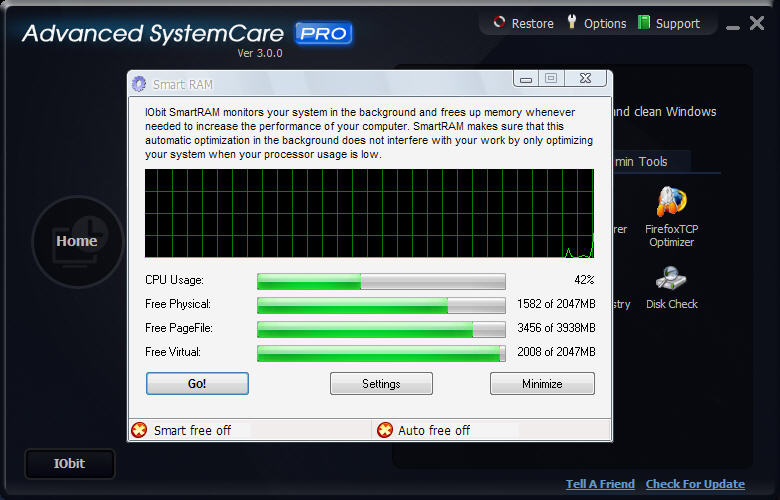Click the Free Physical label
This screenshot has height=500, width=780.
tap(178, 304)
